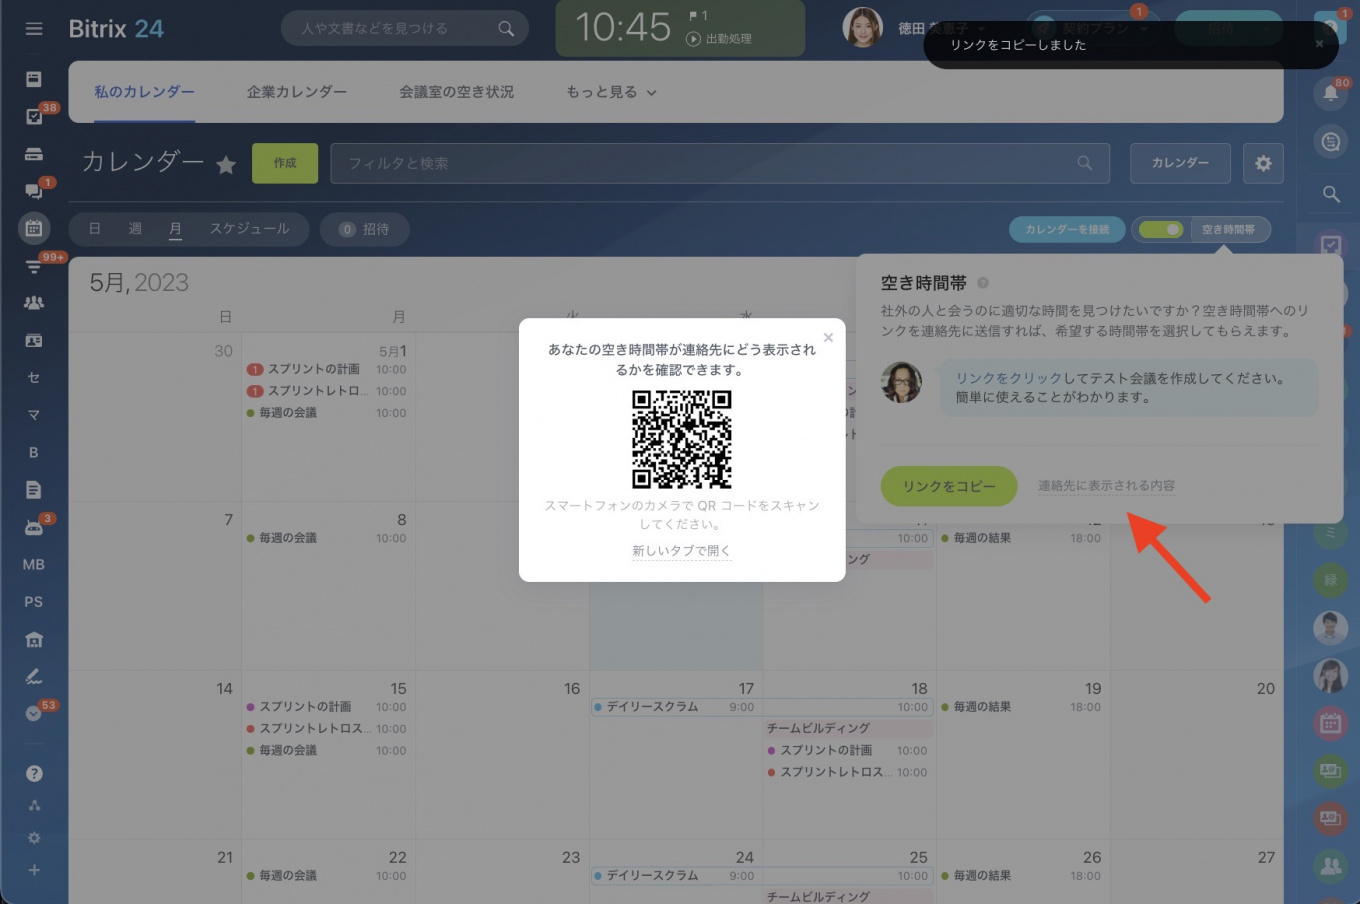Click リンクをクリック link in hint
Image resolution: width=1360 pixels, height=904 pixels.
coord(1008,379)
